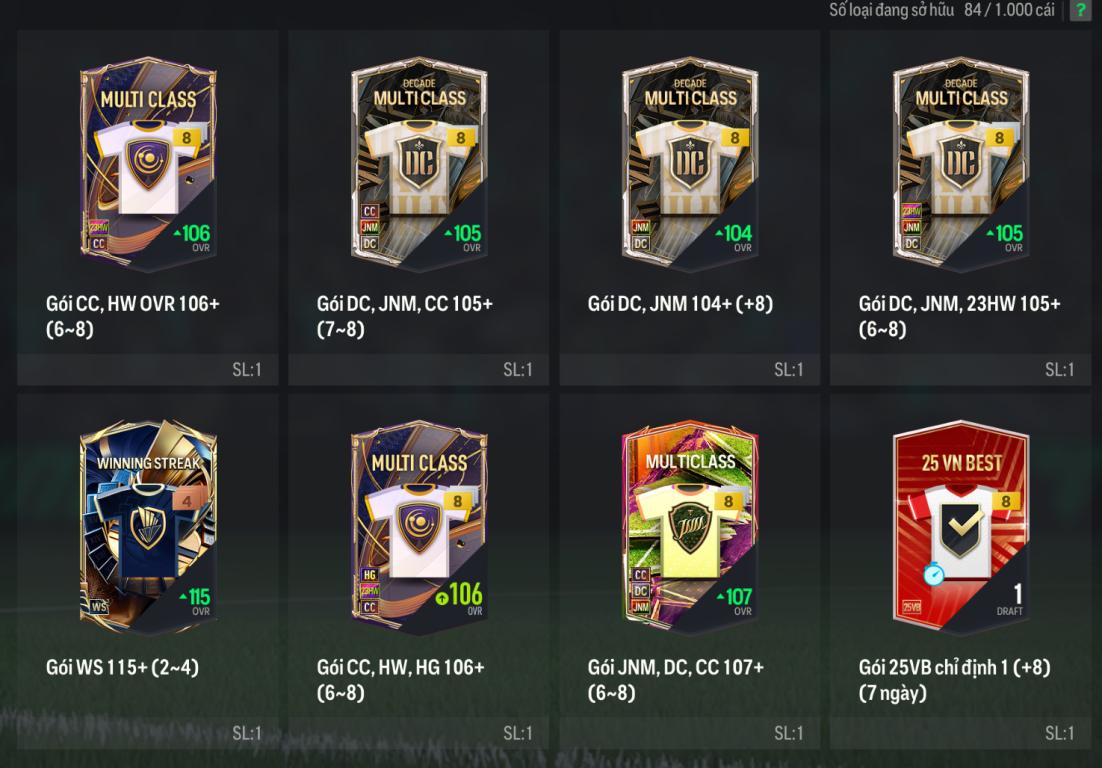1102x768 pixels.
Task: Click the Gói WS 115+ (2~4) title
Action: (122, 667)
